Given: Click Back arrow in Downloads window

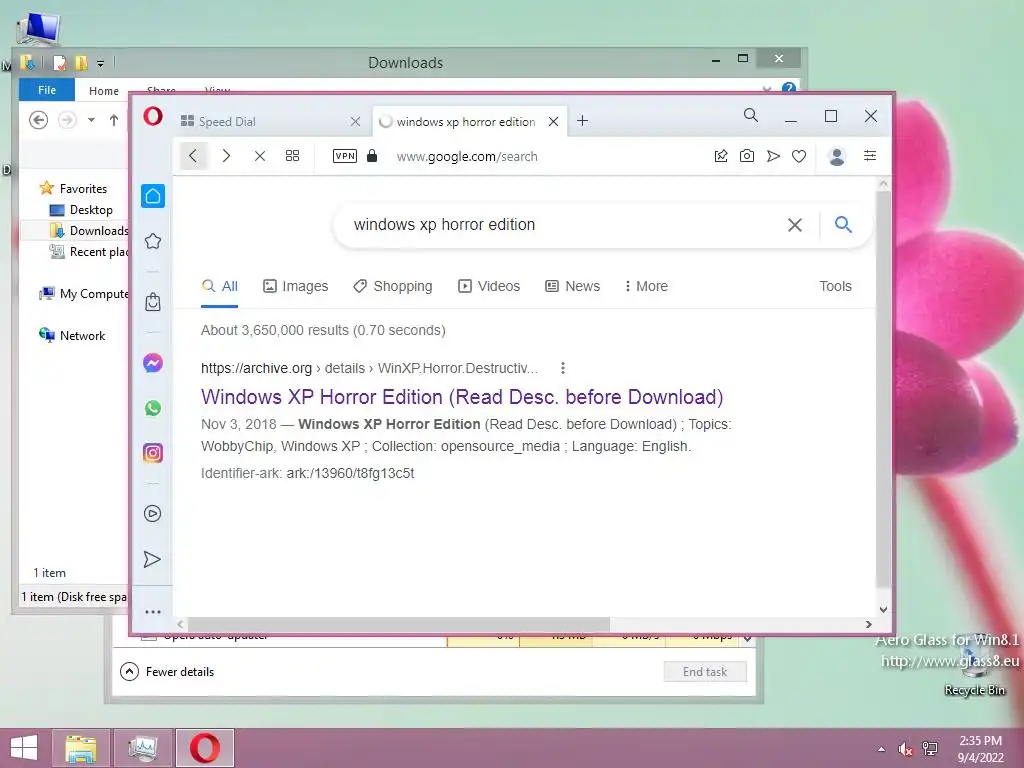Looking at the screenshot, I should (39, 120).
